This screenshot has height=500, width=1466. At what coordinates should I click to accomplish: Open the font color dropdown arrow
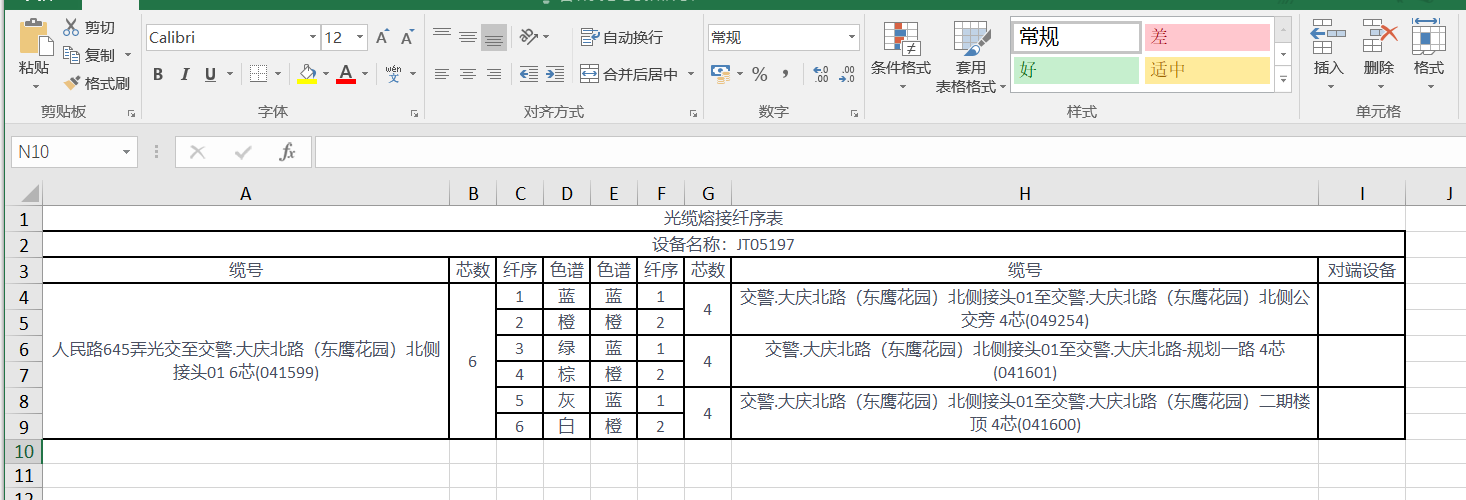tap(365, 74)
